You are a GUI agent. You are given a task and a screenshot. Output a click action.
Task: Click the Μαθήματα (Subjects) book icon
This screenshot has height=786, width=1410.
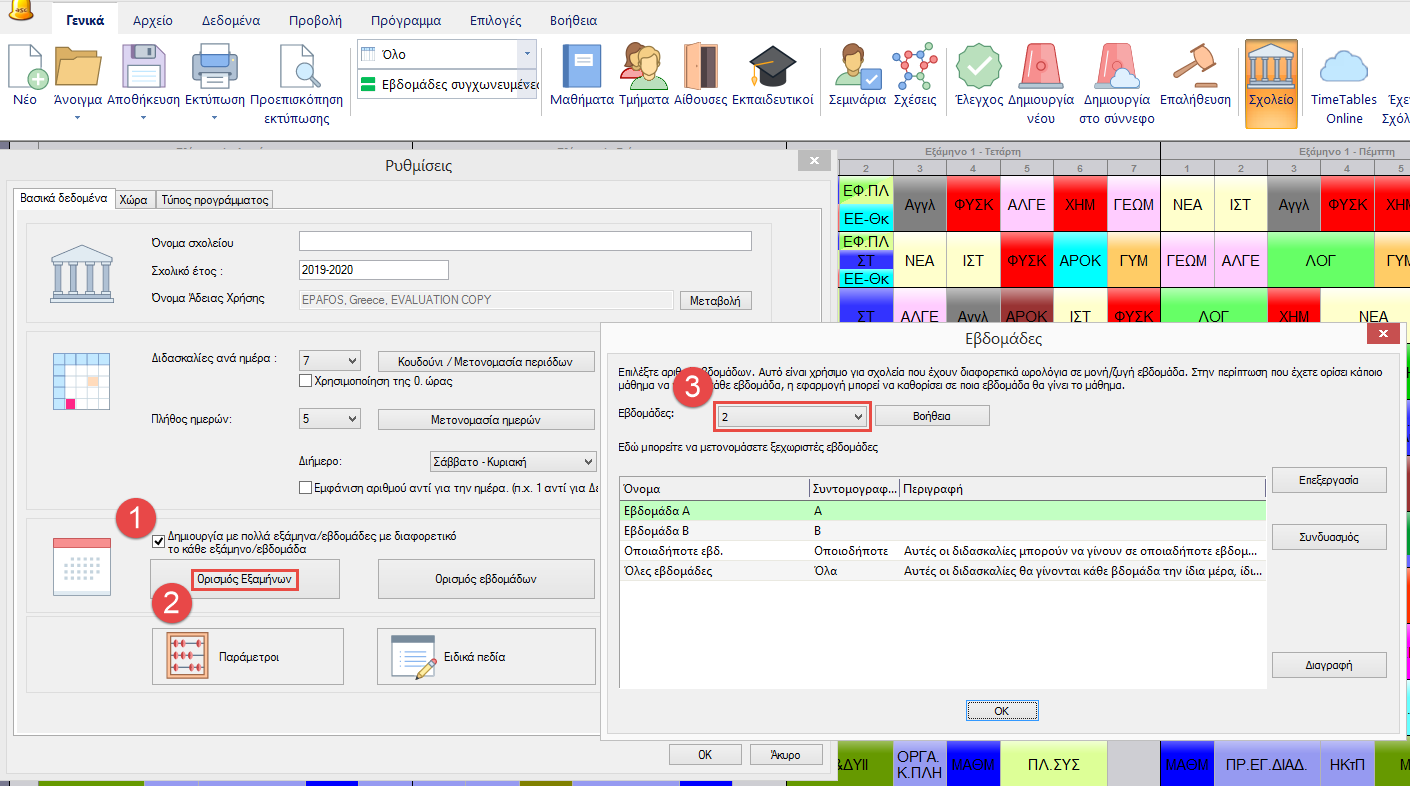582,68
